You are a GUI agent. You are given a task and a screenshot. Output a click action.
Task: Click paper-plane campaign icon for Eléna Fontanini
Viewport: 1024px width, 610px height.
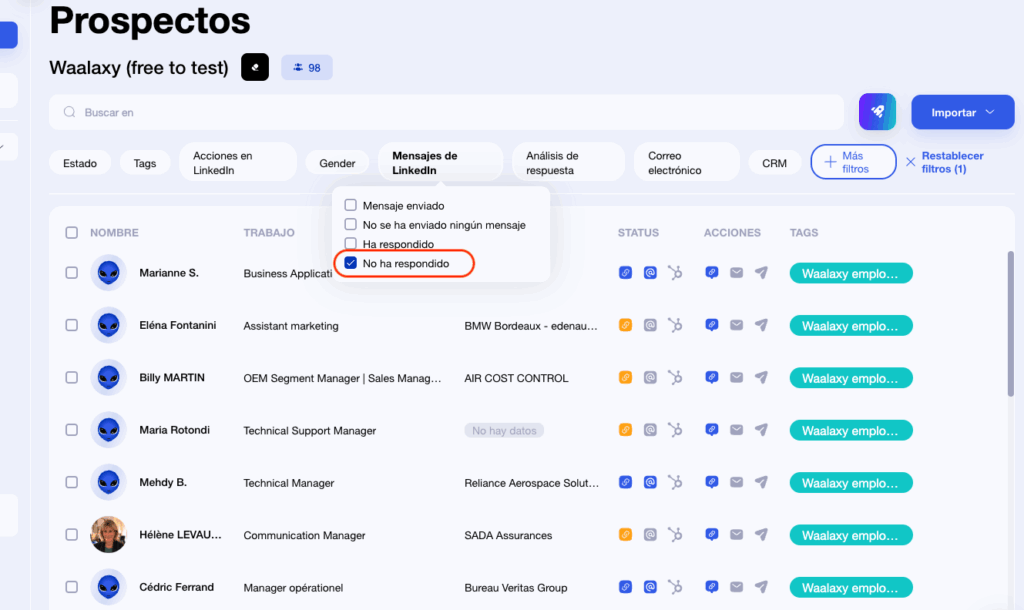[761, 325]
